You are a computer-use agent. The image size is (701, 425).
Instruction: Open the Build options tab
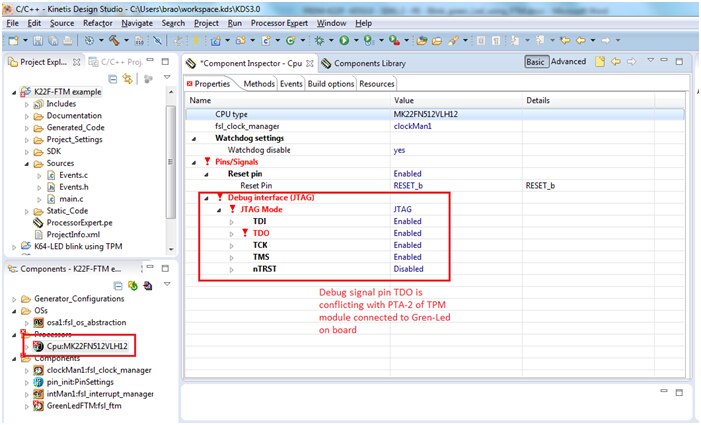point(330,84)
